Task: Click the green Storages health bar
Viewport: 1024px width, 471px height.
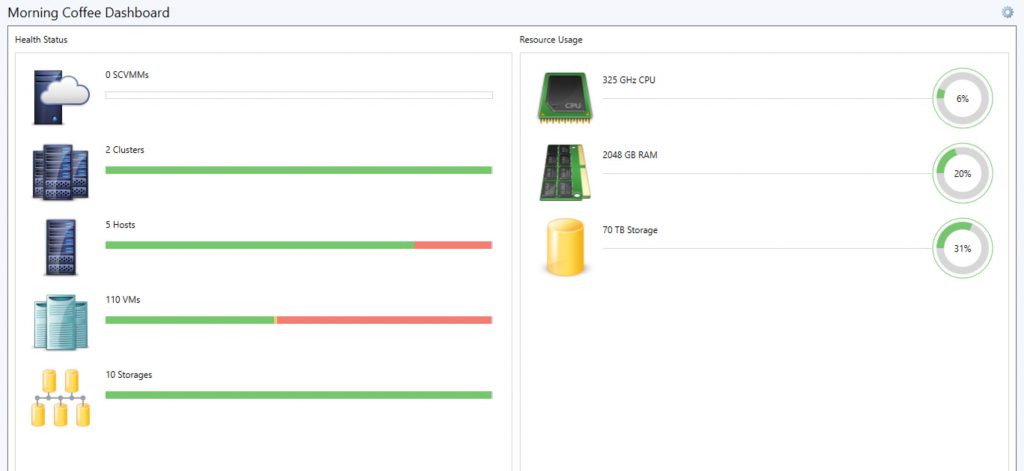Action: pyautogui.click(x=298, y=395)
